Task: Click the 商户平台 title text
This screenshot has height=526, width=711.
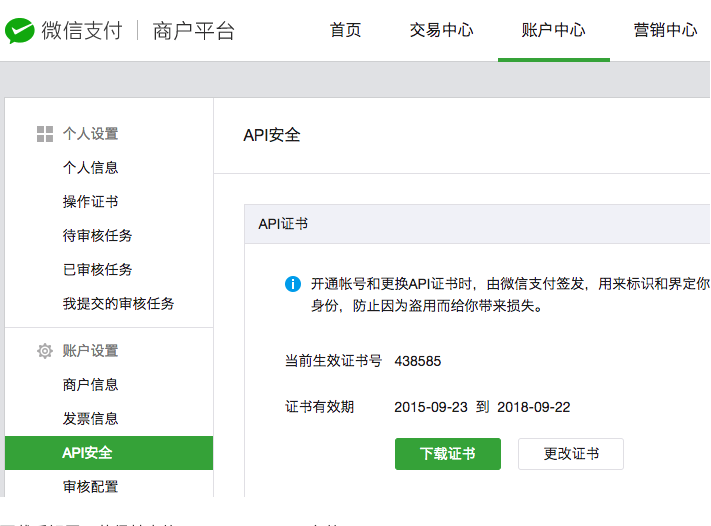Action: [194, 31]
